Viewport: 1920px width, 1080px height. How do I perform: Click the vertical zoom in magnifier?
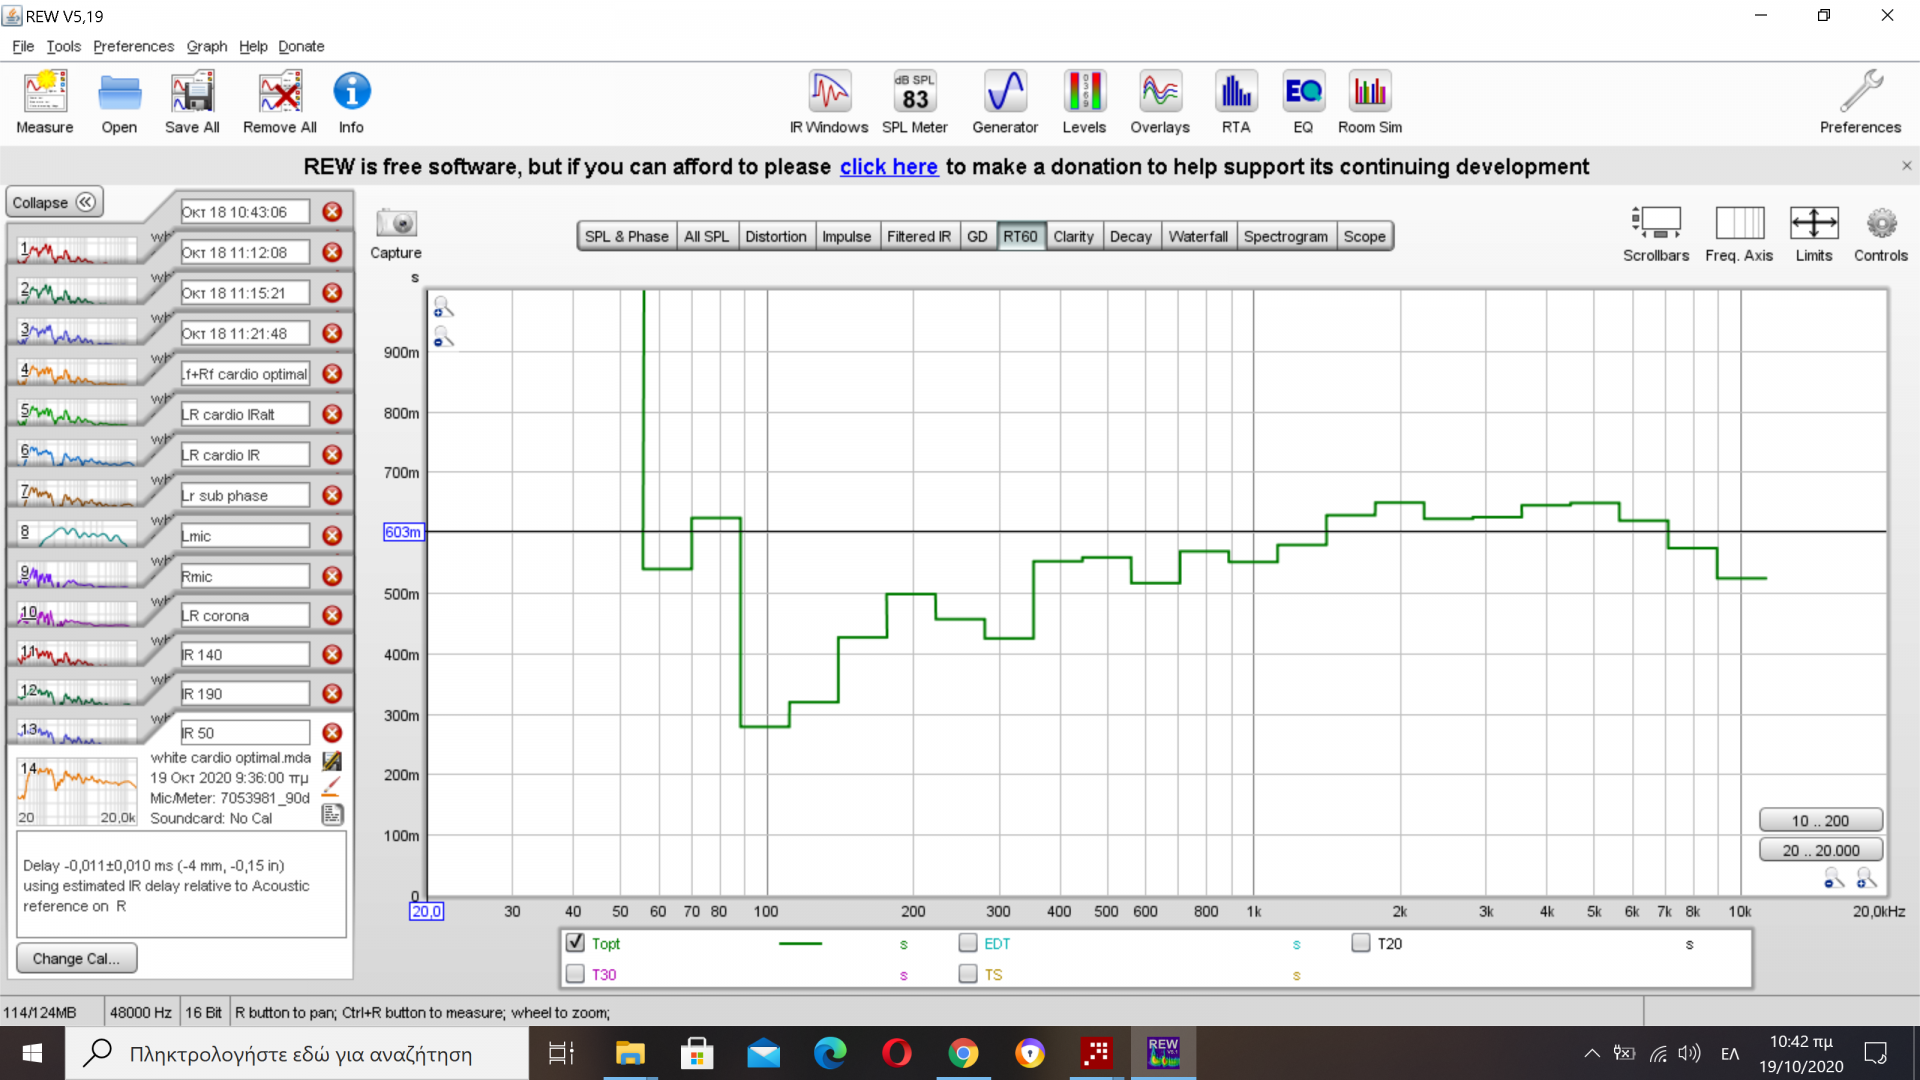tap(443, 308)
